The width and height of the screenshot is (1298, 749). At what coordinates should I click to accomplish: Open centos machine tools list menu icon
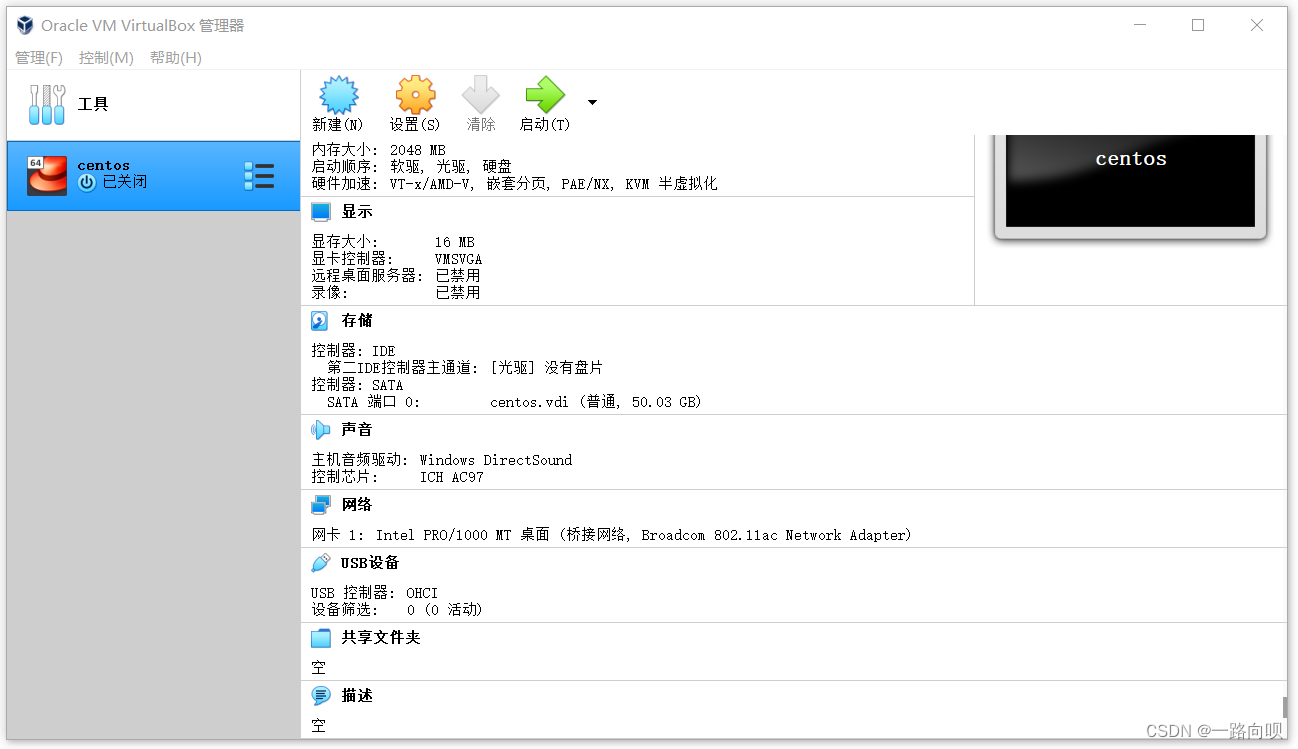(259, 176)
